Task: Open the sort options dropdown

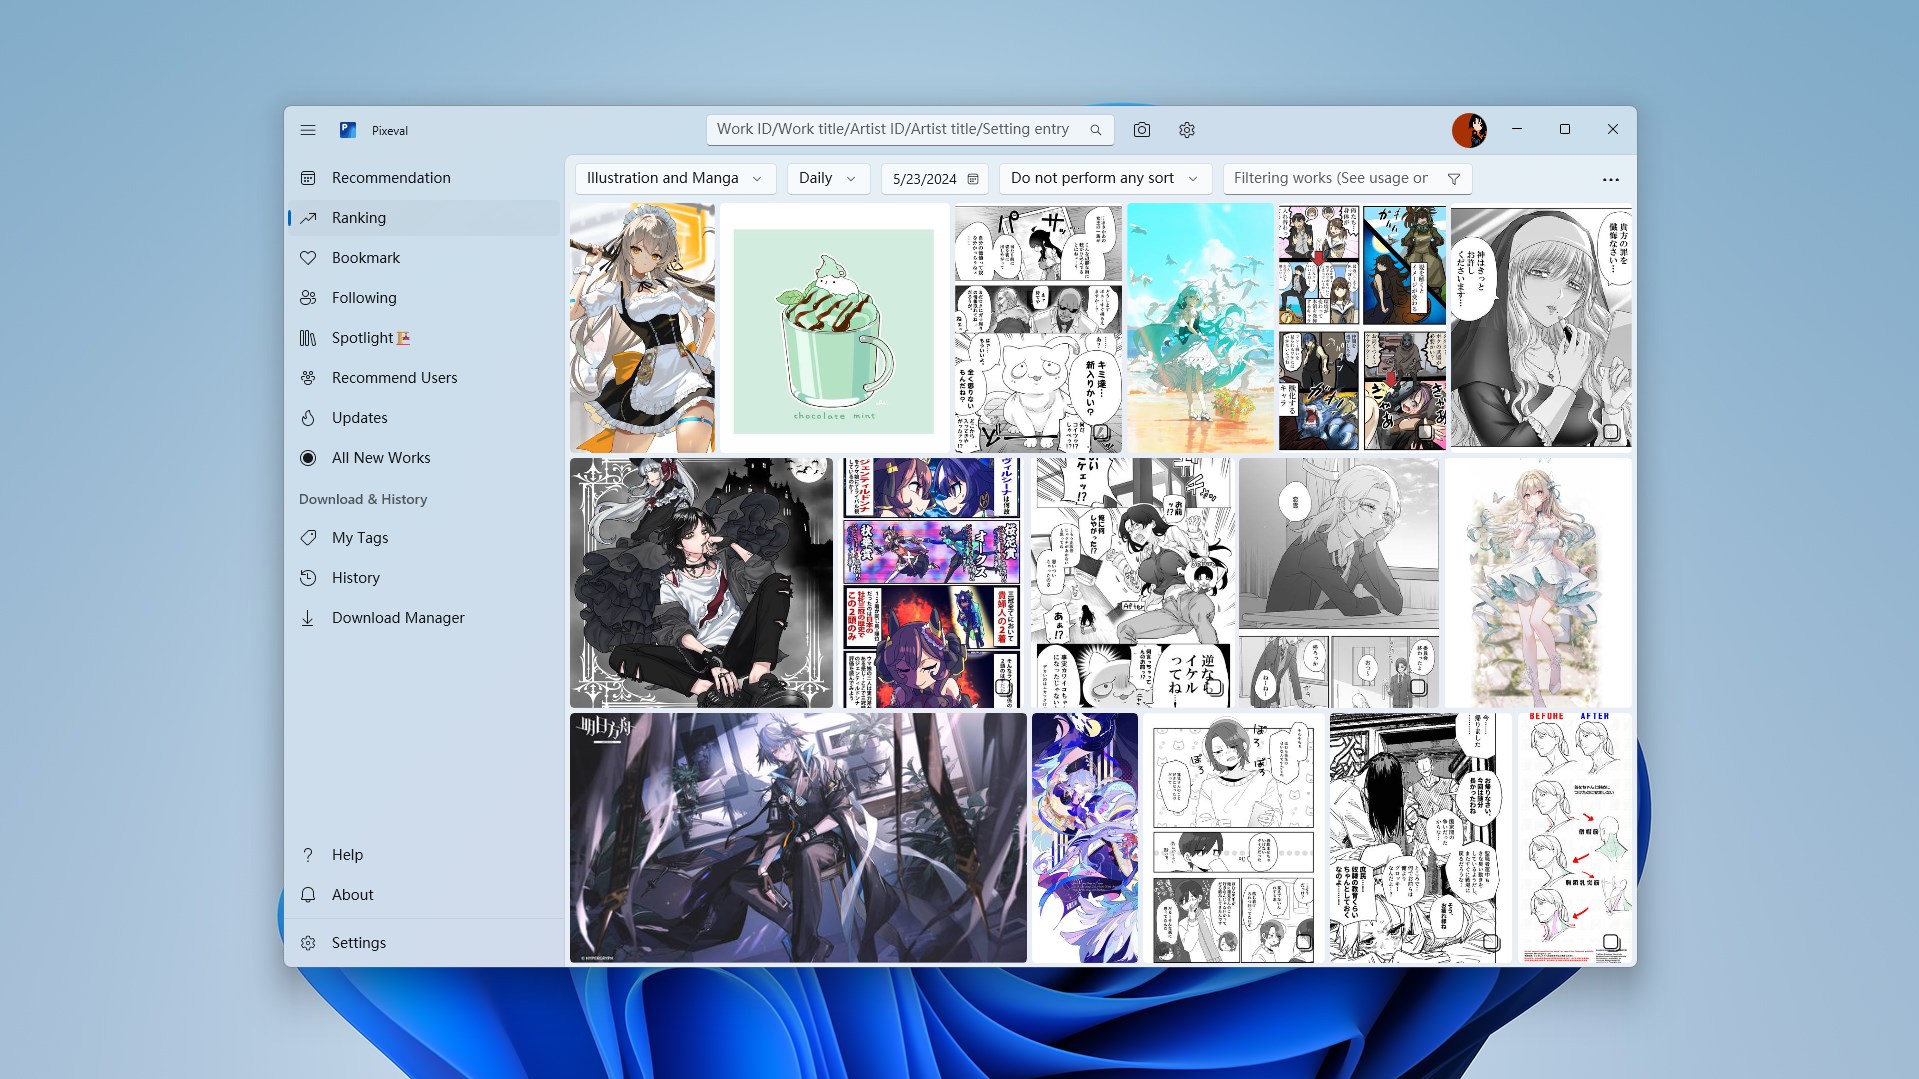Action: point(1104,178)
